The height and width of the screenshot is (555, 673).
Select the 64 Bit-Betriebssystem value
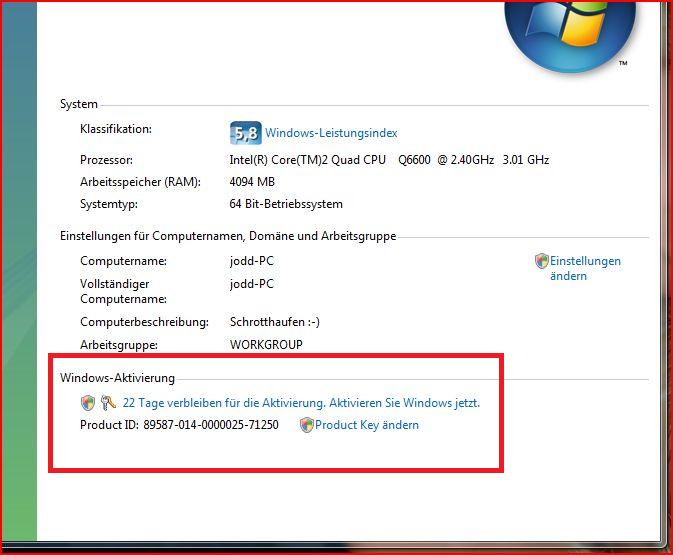point(286,204)
